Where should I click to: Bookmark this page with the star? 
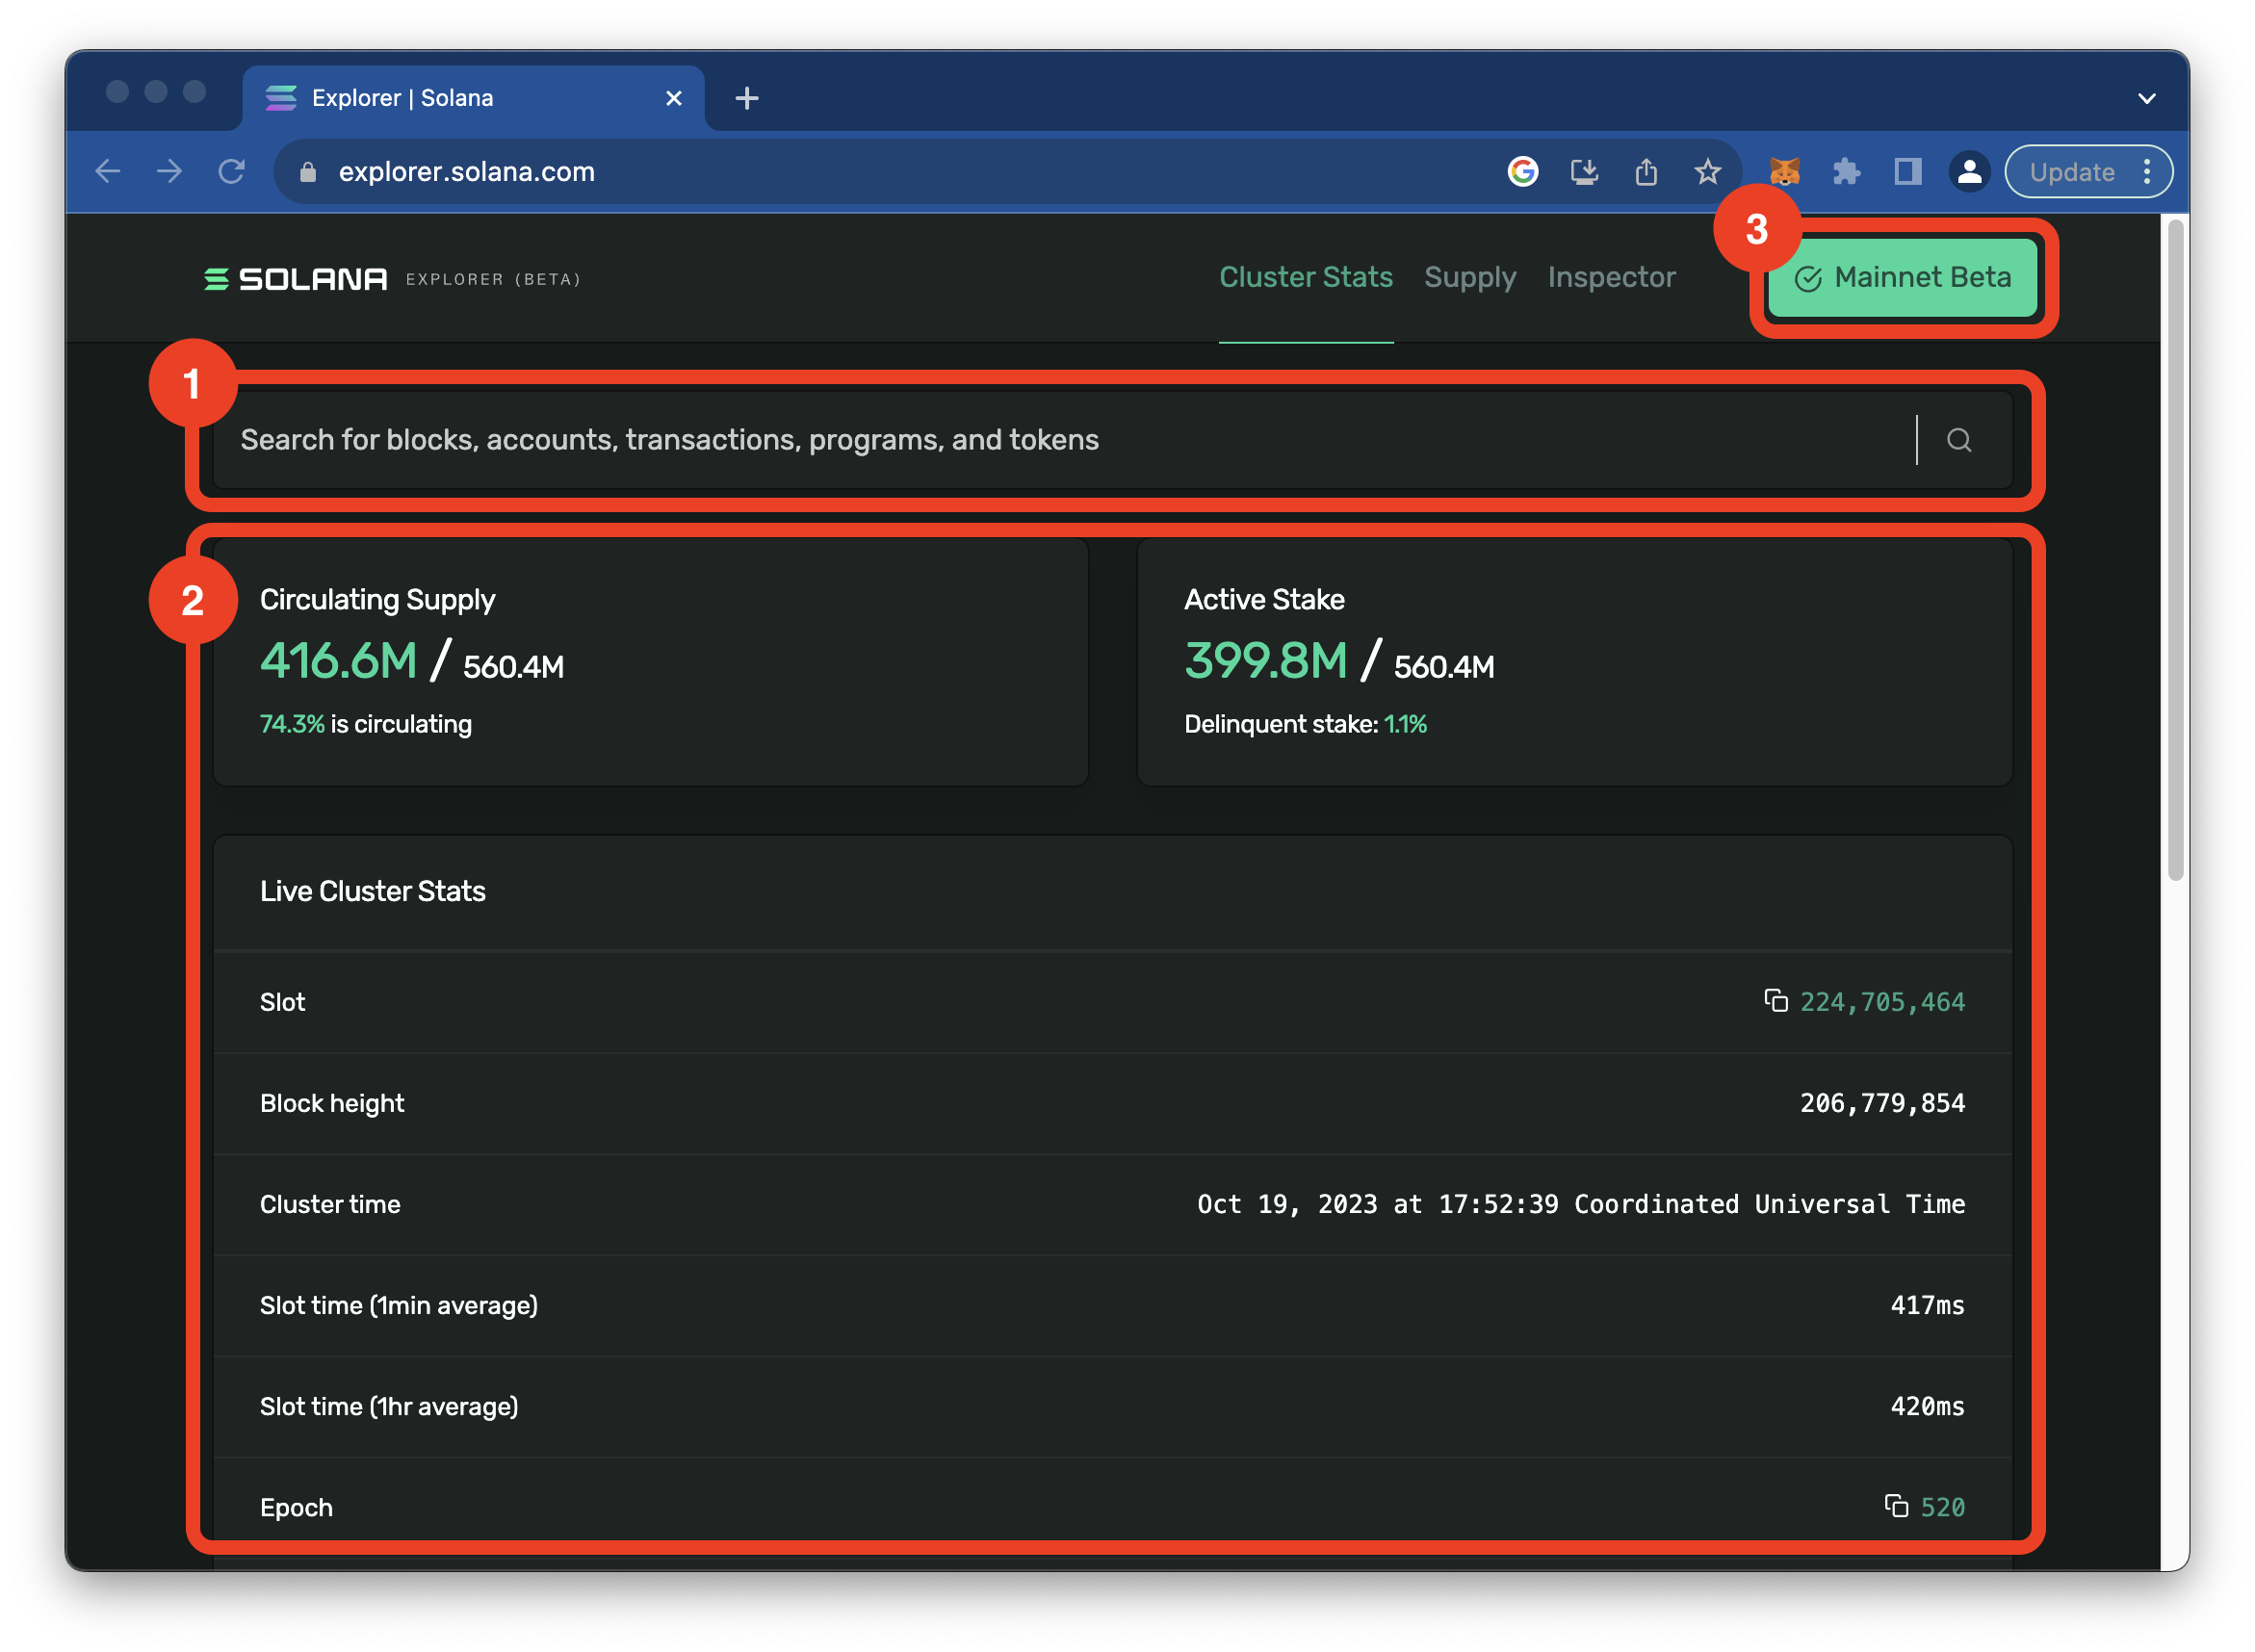click(x=1708, y=172)
